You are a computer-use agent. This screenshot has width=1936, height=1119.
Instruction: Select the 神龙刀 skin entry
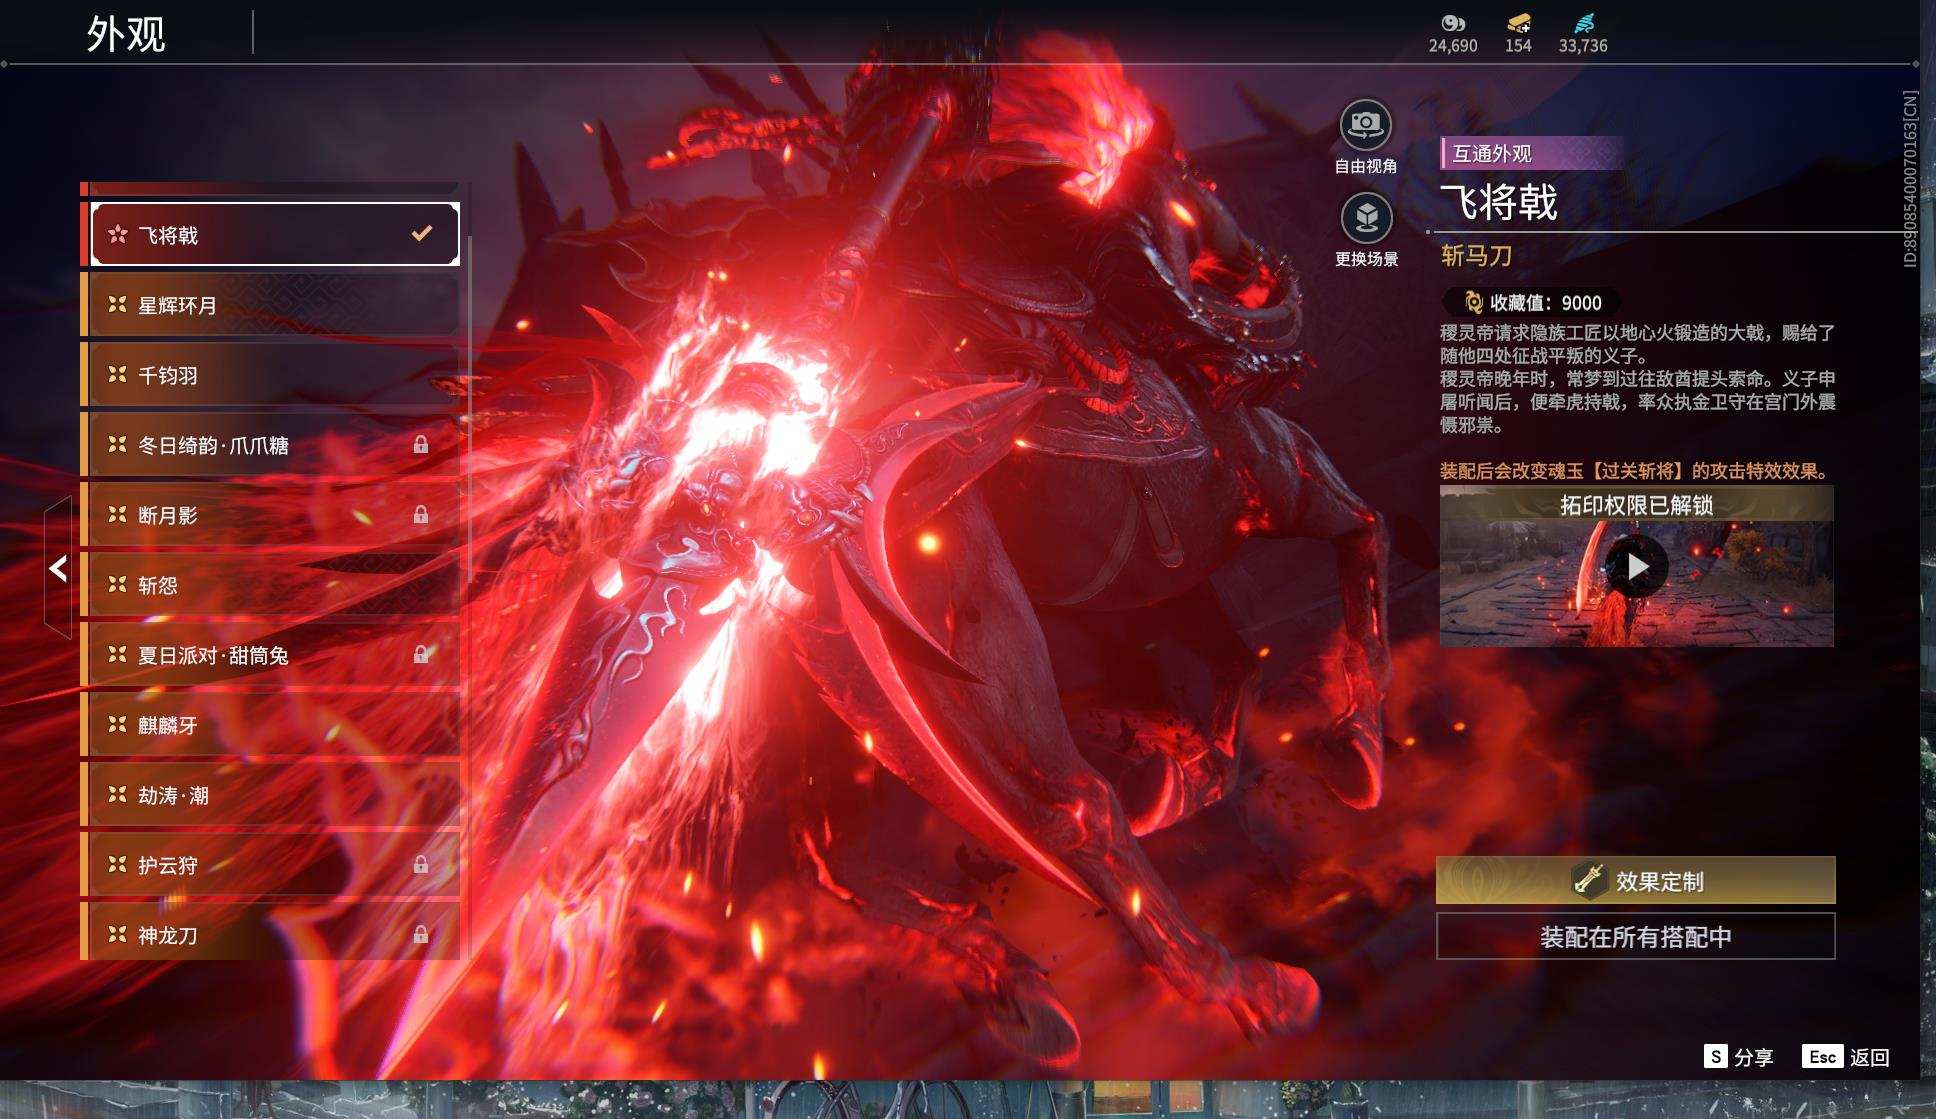273,933
